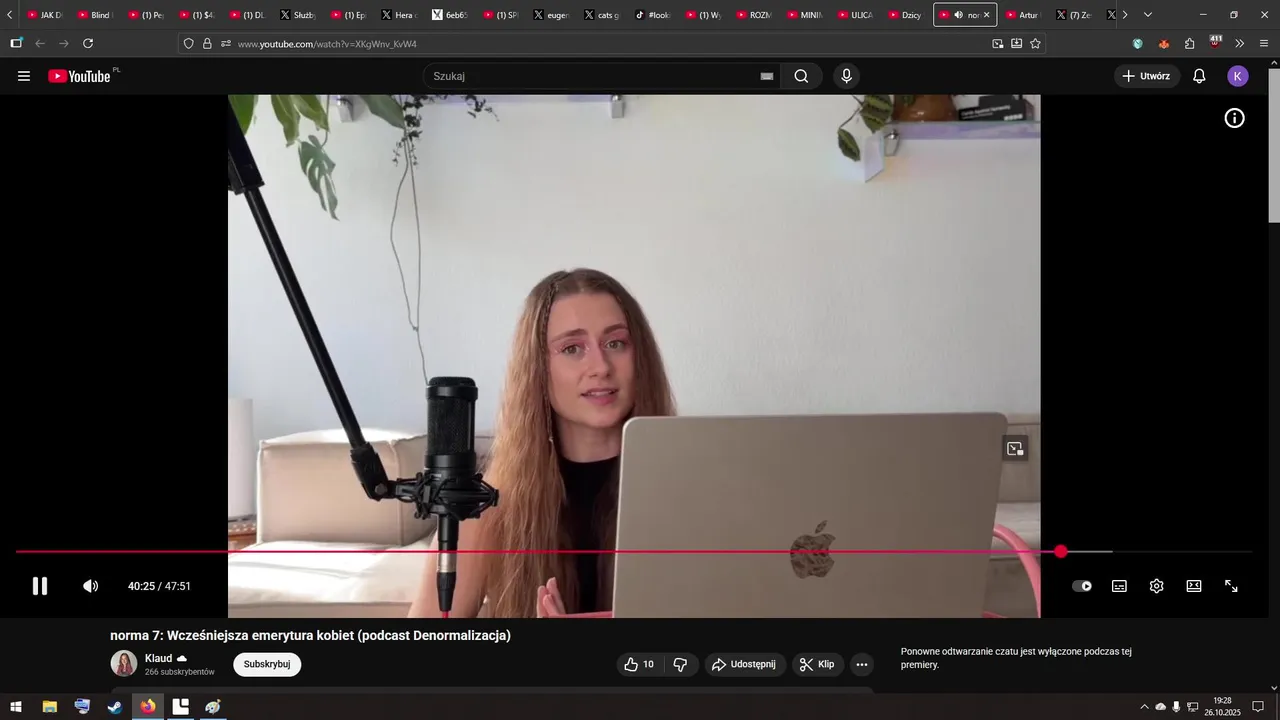This screenshot has width=1280, height=720.
Task: Click the Udostępnij share button
Action: [x=743, y=664]
